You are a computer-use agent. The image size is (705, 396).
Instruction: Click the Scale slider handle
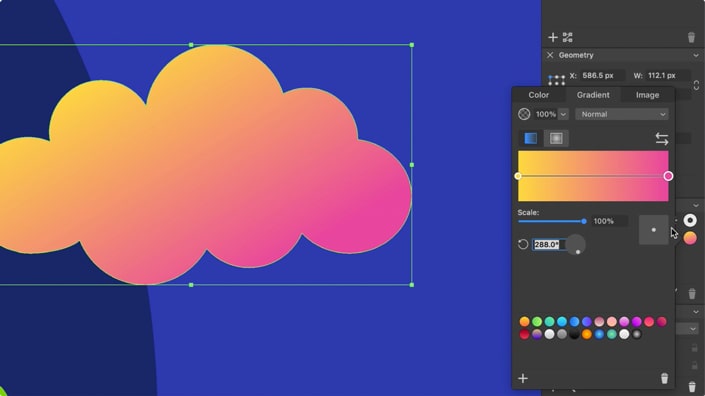tap(584, 221)
